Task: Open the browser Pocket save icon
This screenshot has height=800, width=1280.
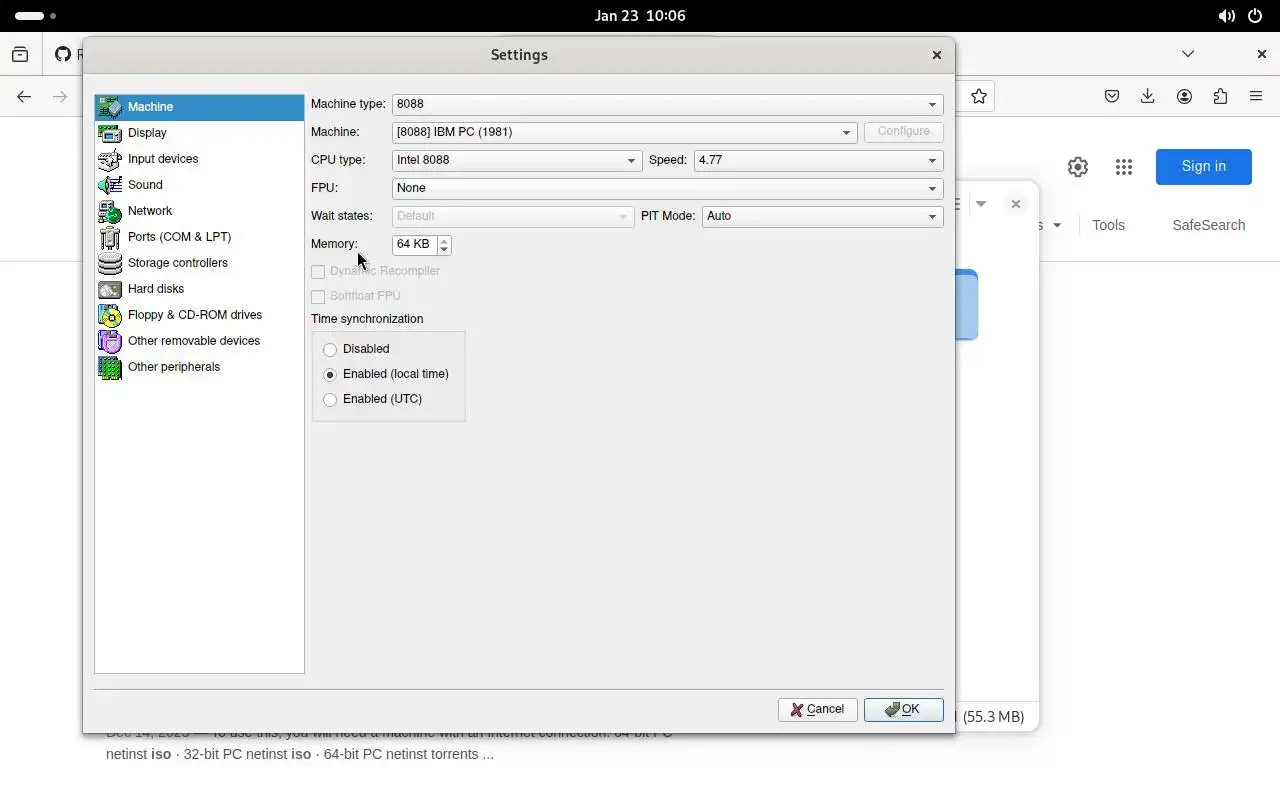Action: pyautogui.click(x=1112, y=96)
